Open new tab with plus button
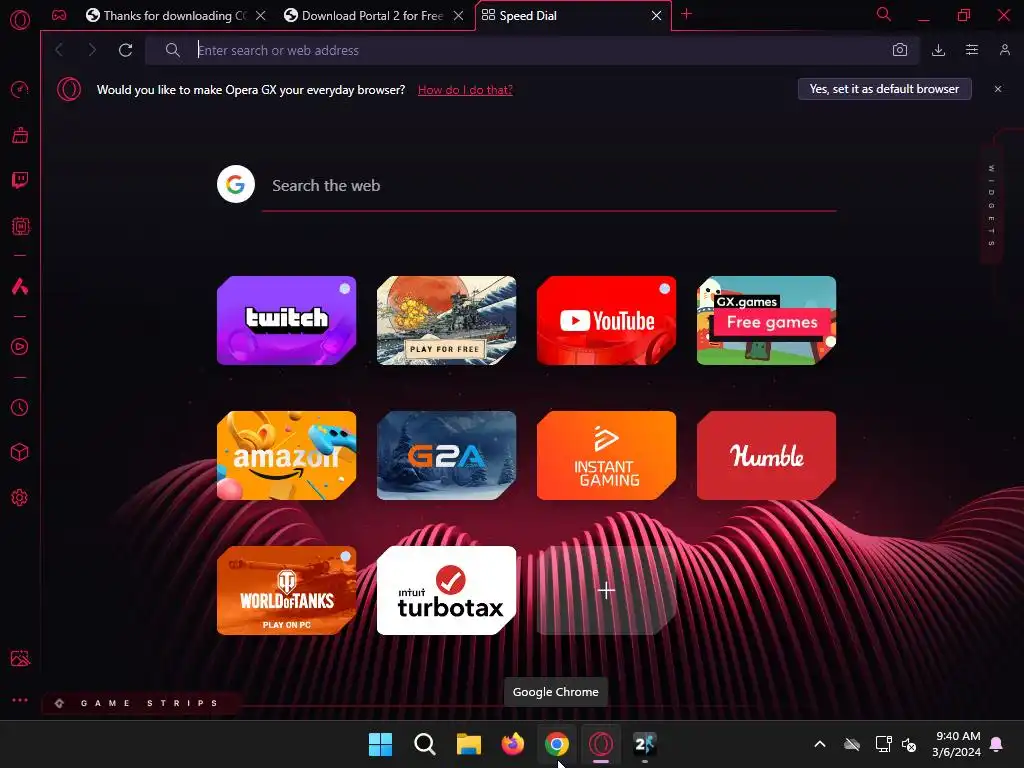This screenshot has width=1024, height=768. point(686,14)
